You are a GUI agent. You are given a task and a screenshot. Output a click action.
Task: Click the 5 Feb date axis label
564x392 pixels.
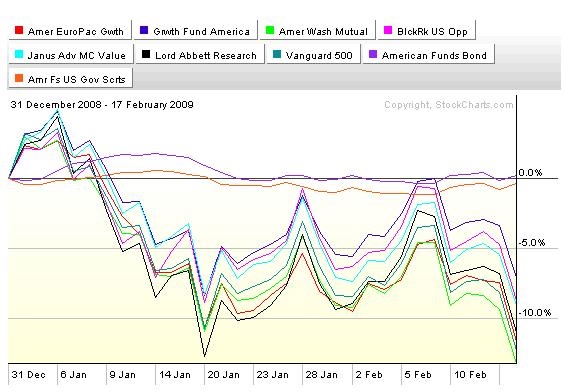point(418,375)
